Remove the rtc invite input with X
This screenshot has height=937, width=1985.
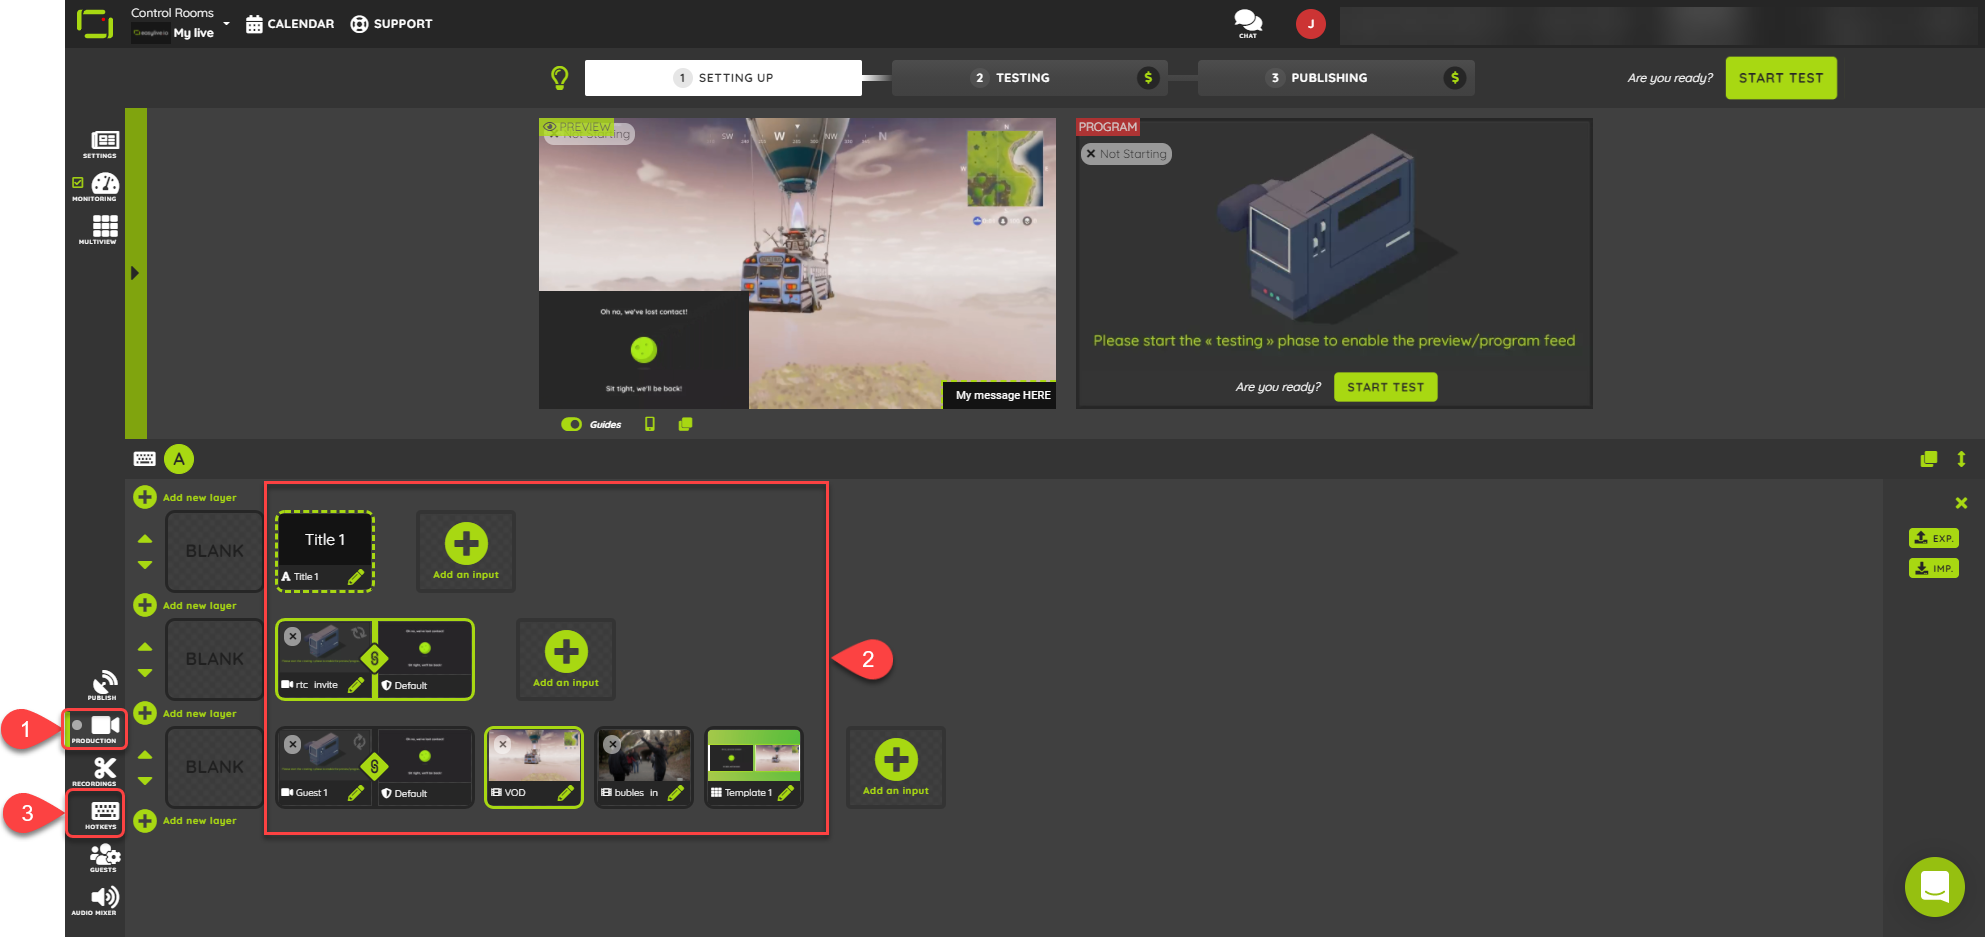(292, 636)
